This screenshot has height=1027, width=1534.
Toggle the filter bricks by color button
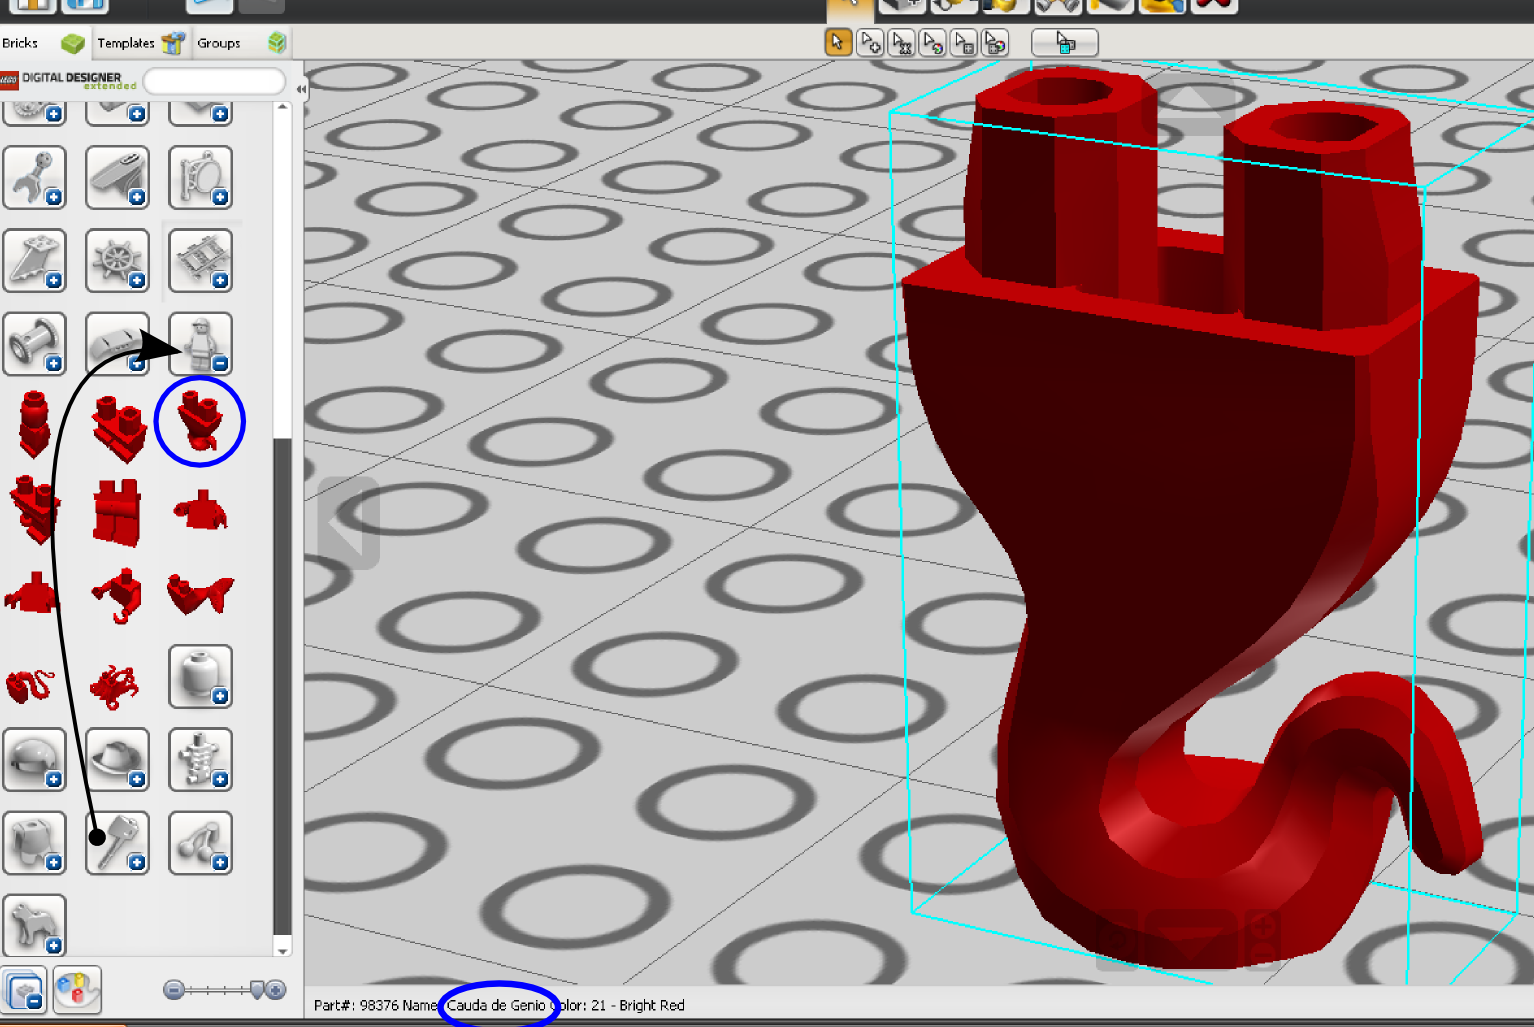click(77, 991)
